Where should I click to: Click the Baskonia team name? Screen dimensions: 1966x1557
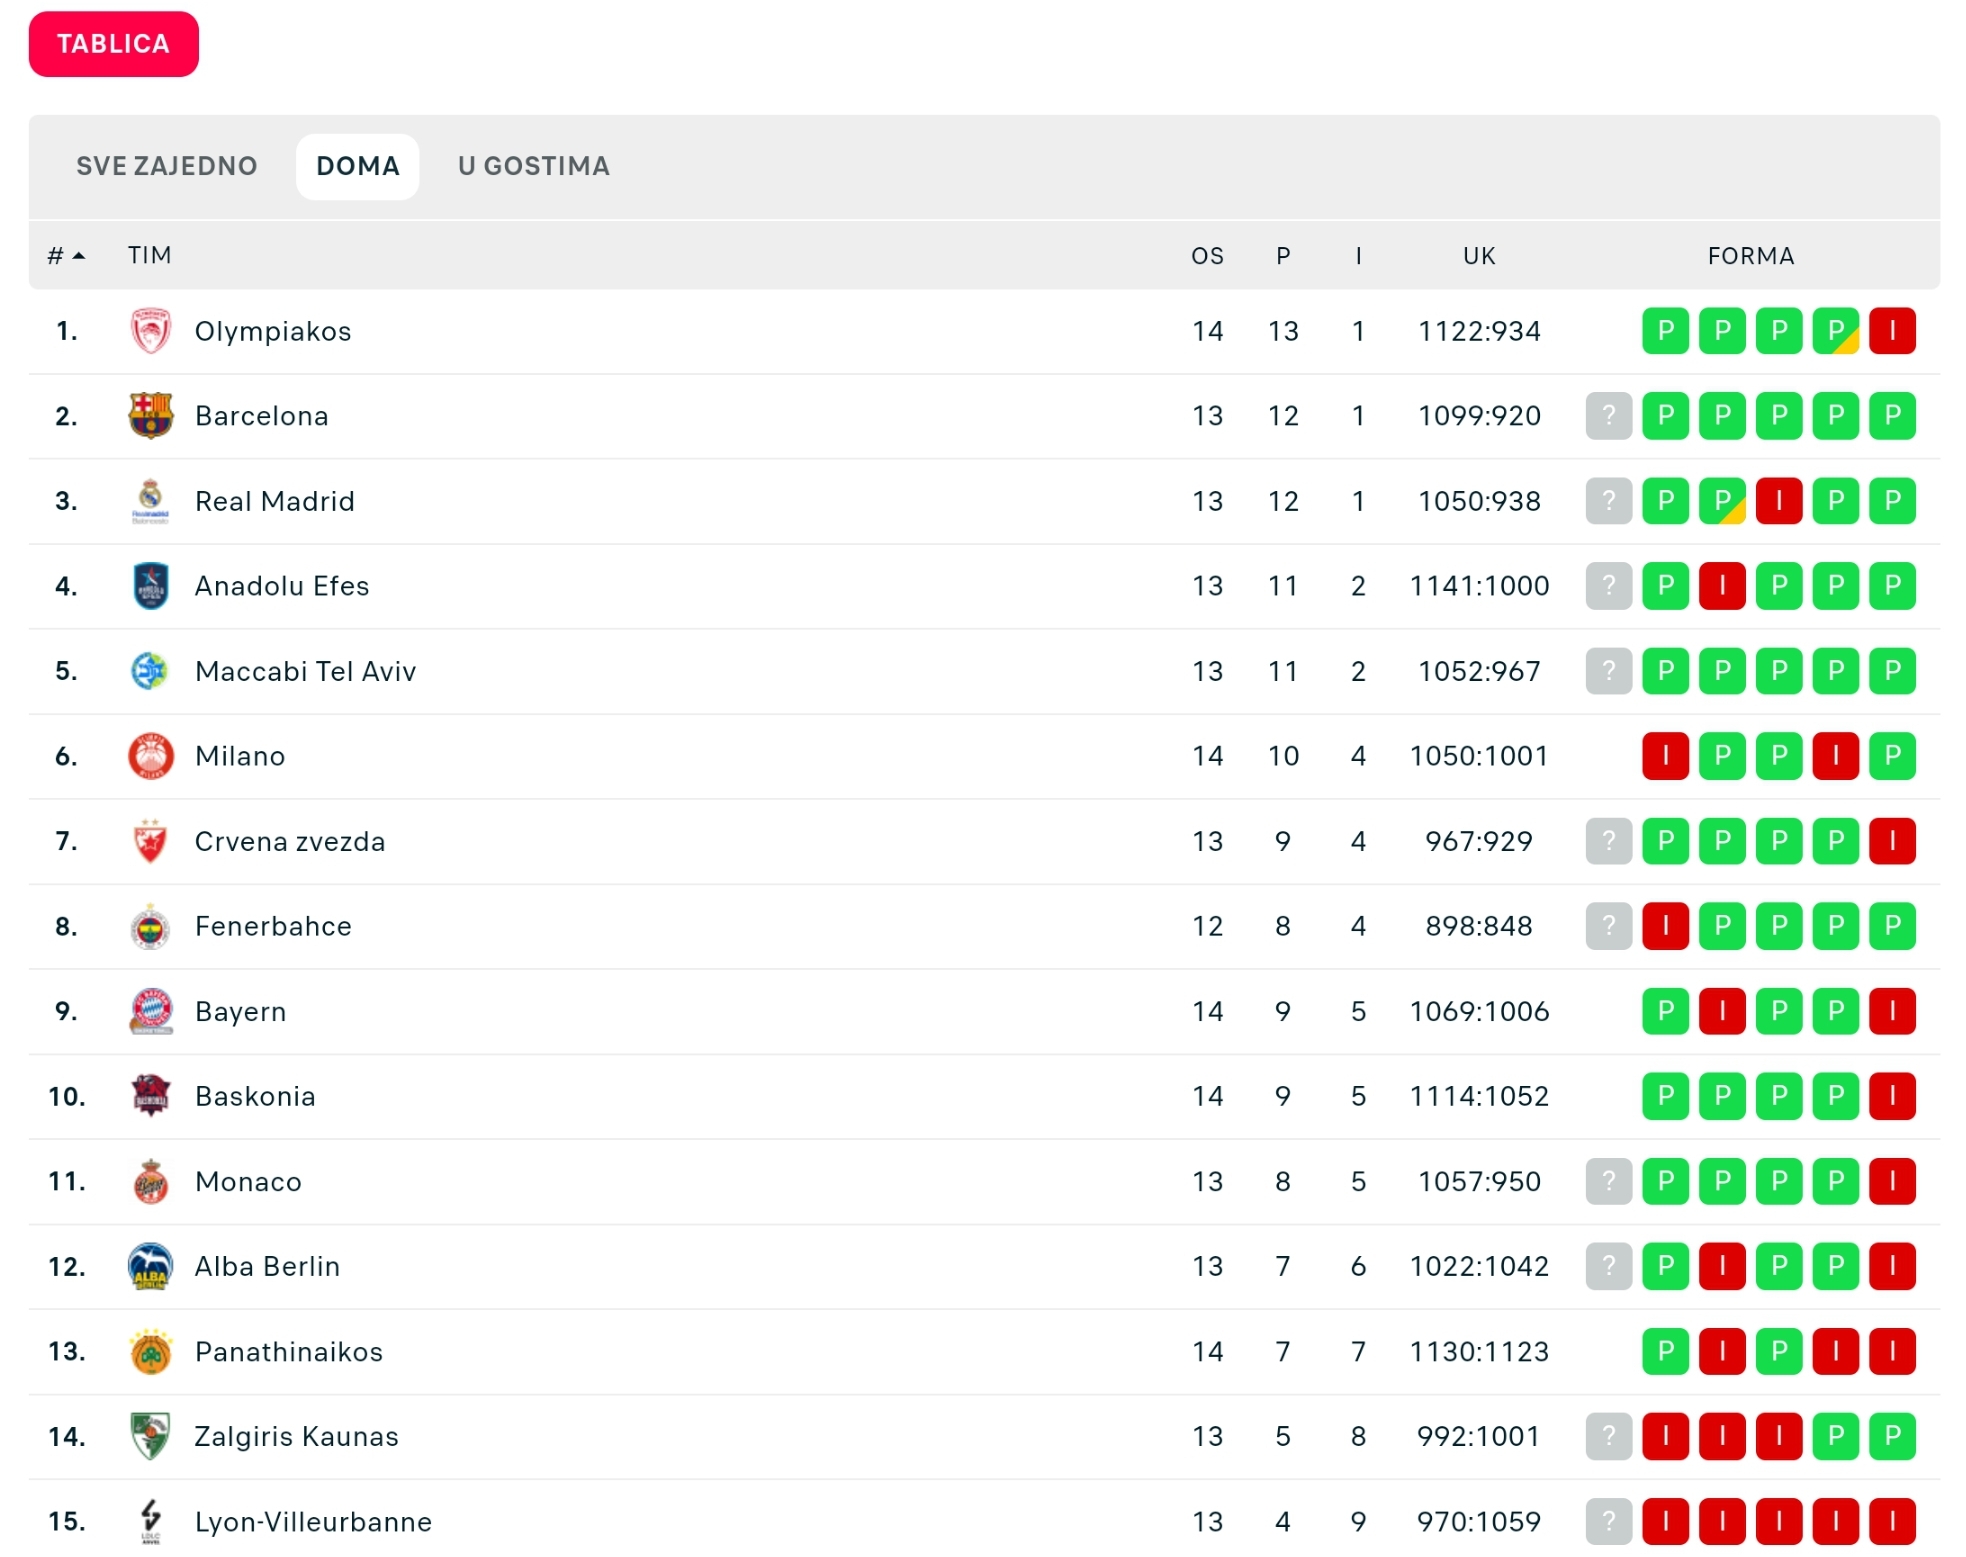(x=255, y=1097)
